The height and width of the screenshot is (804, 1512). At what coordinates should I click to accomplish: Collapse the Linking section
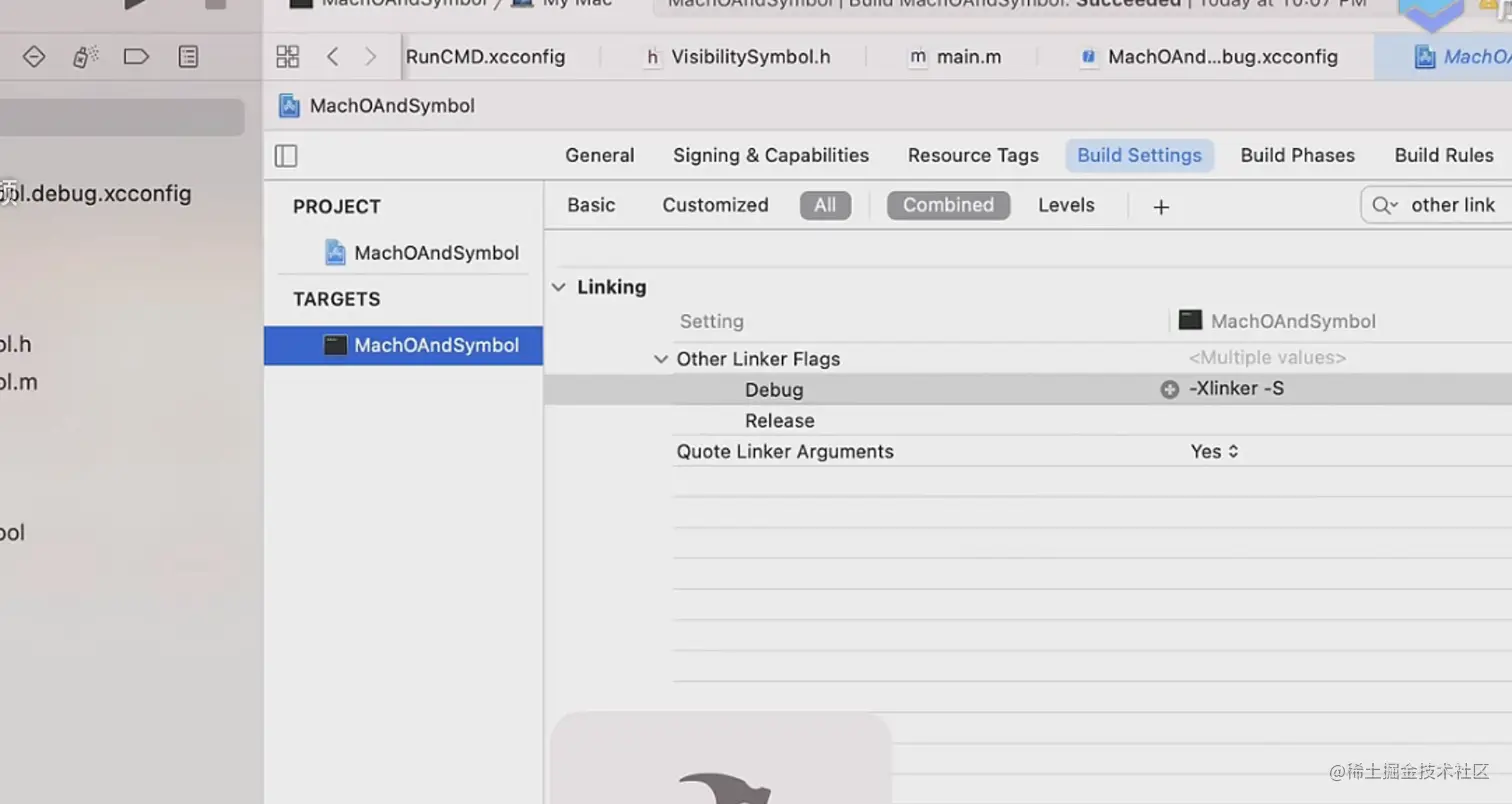[558, 288]
